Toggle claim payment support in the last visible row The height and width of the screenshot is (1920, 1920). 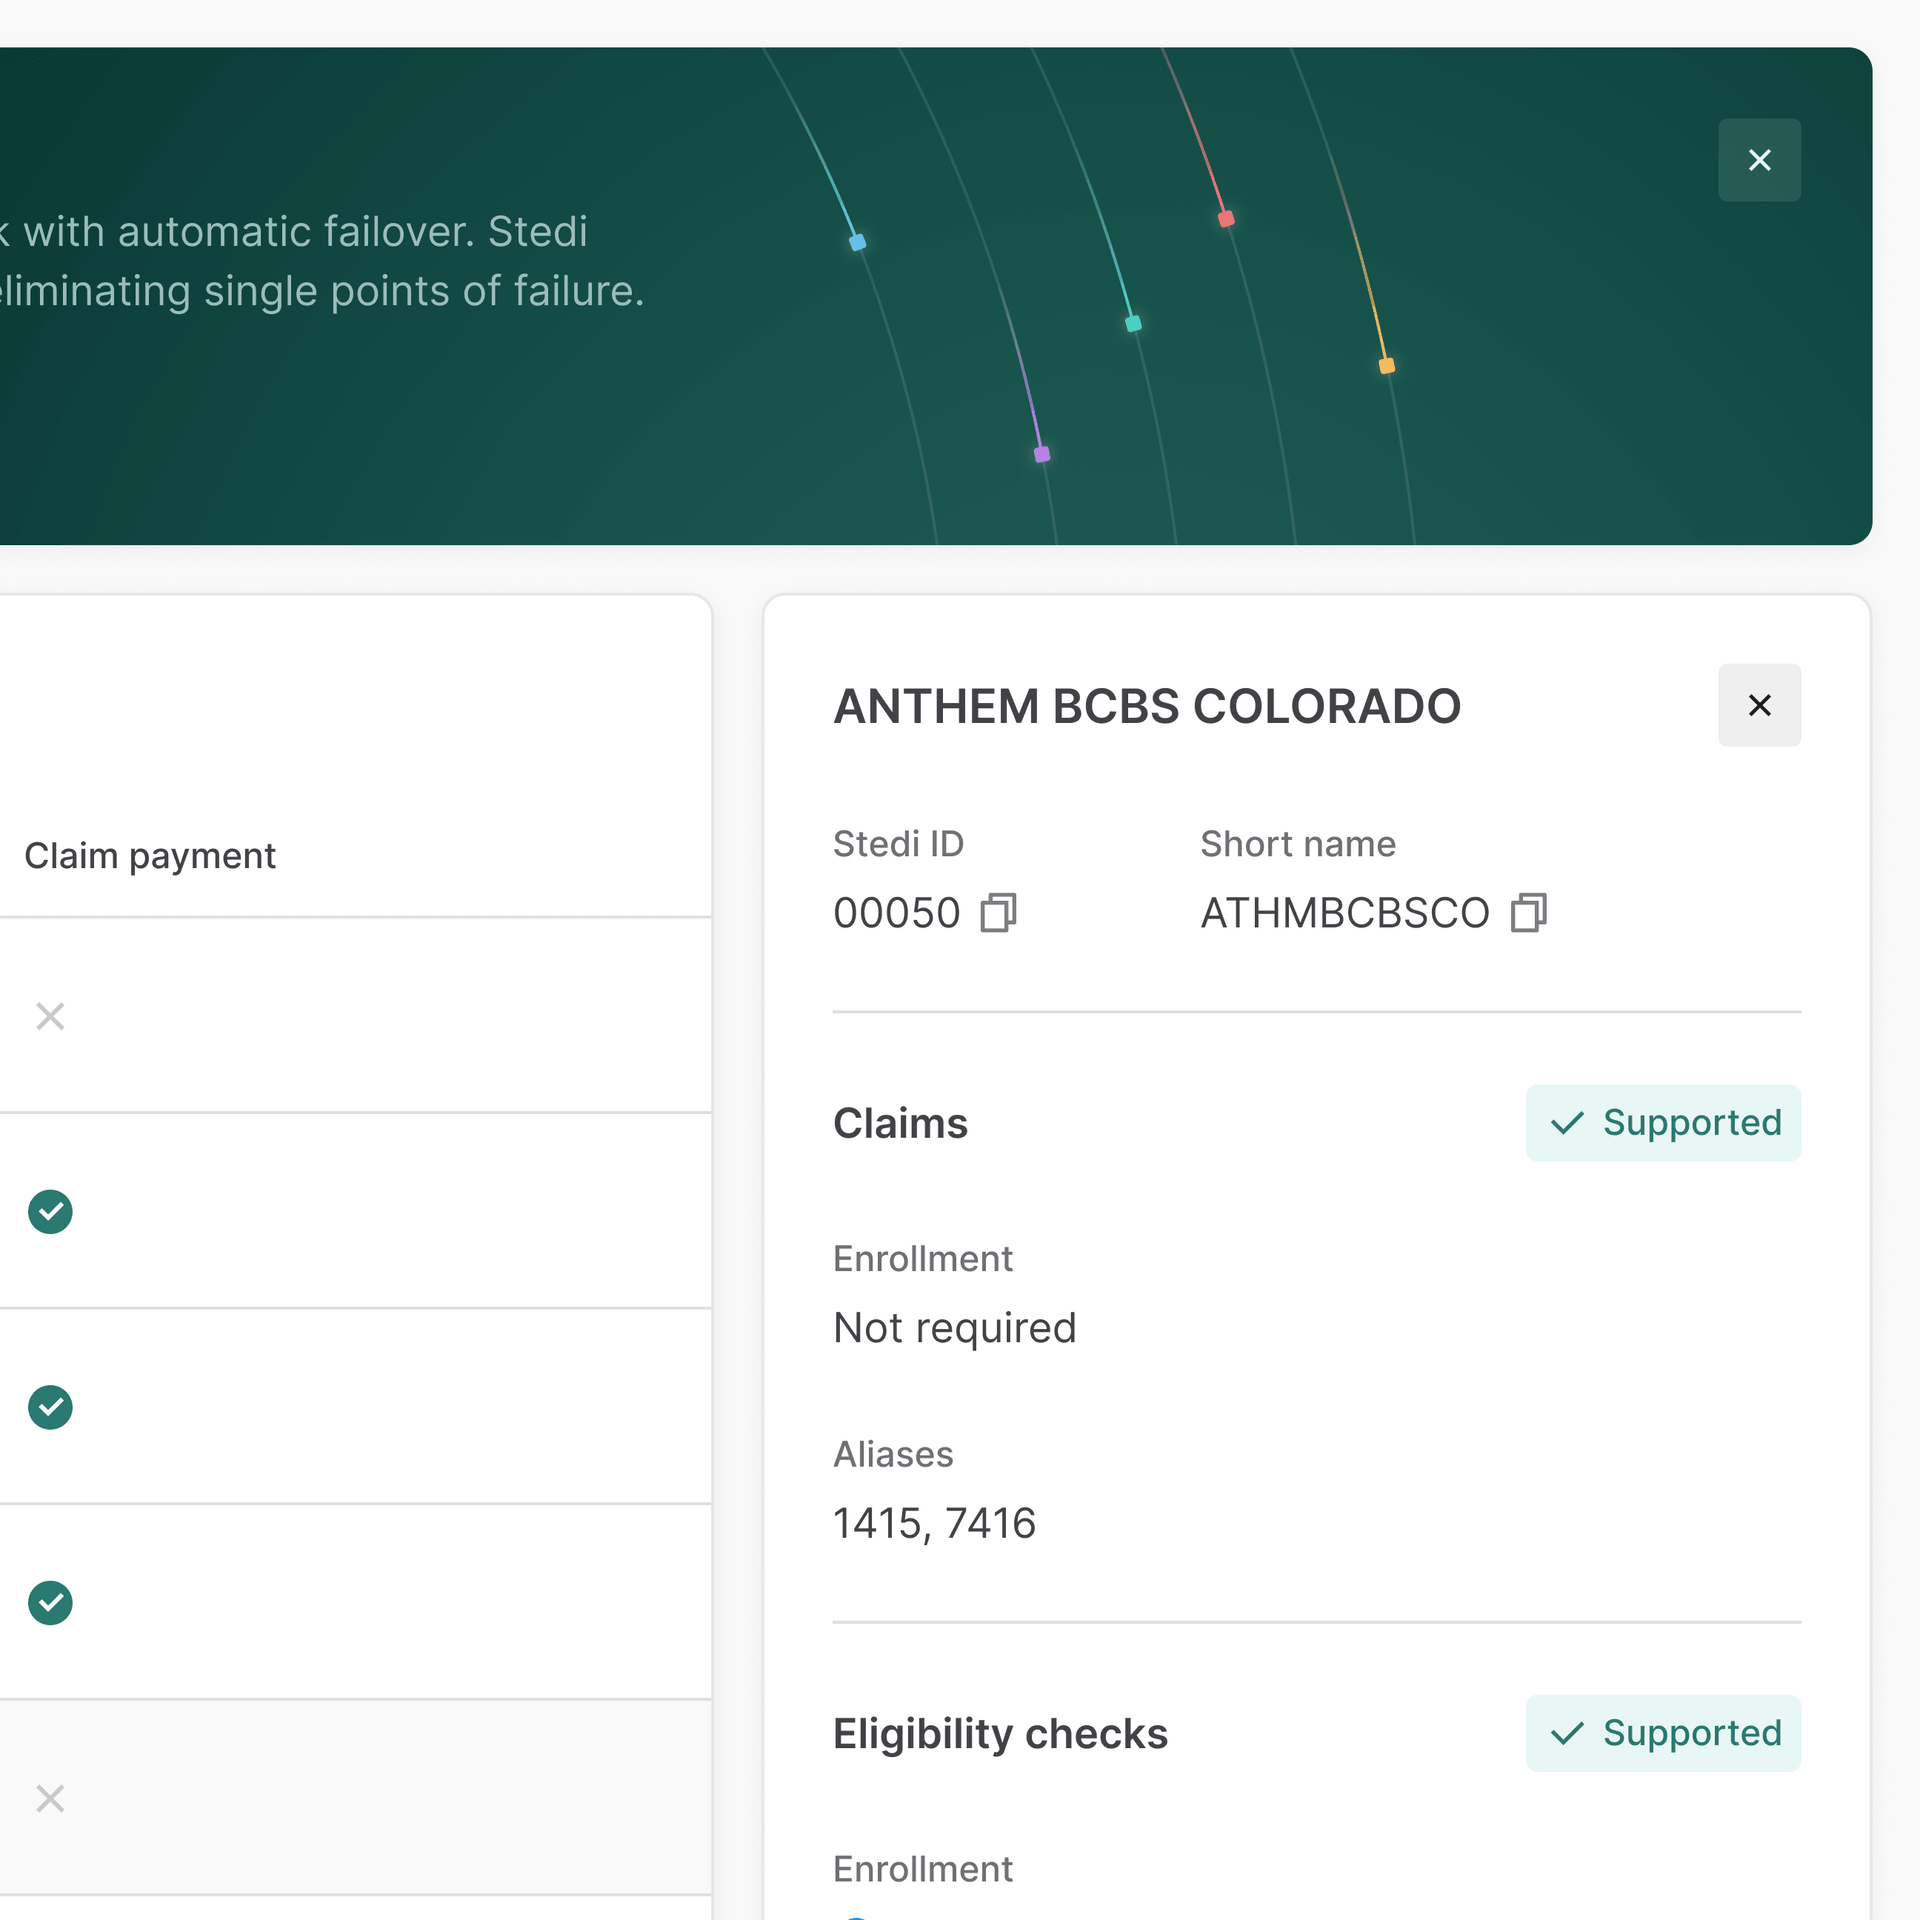coord(50,1798)
